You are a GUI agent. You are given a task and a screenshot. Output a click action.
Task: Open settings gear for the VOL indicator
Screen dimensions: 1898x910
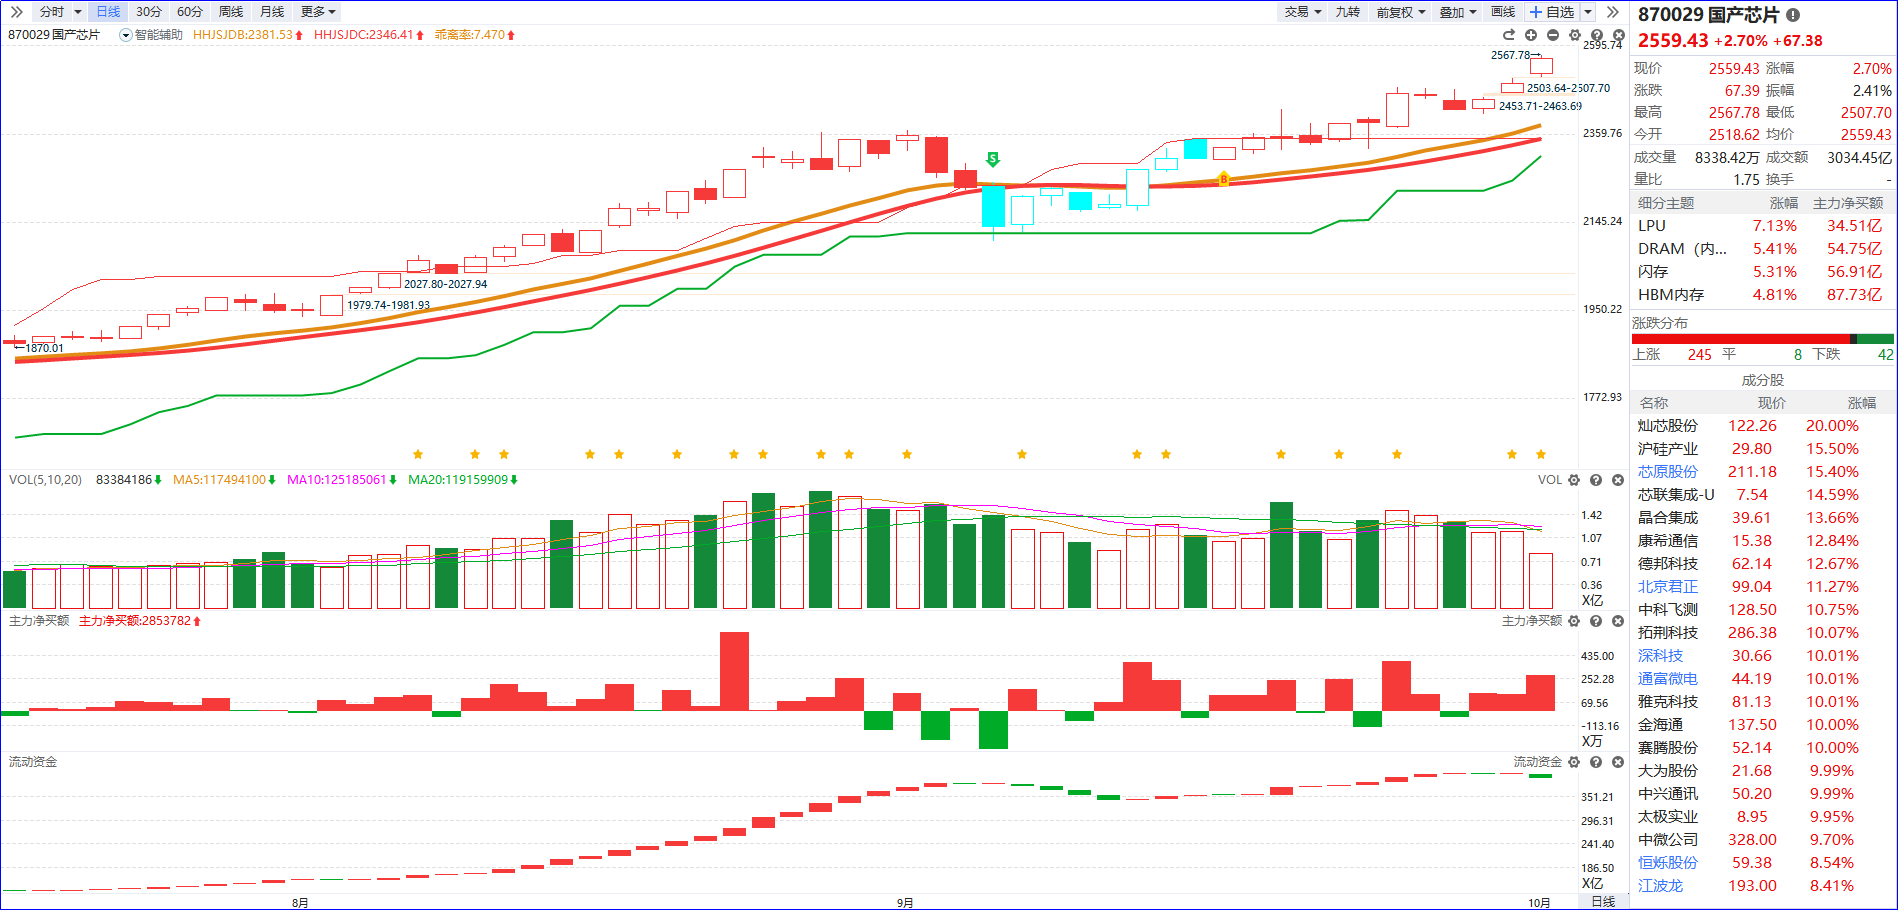click(x=1574, y=480)
